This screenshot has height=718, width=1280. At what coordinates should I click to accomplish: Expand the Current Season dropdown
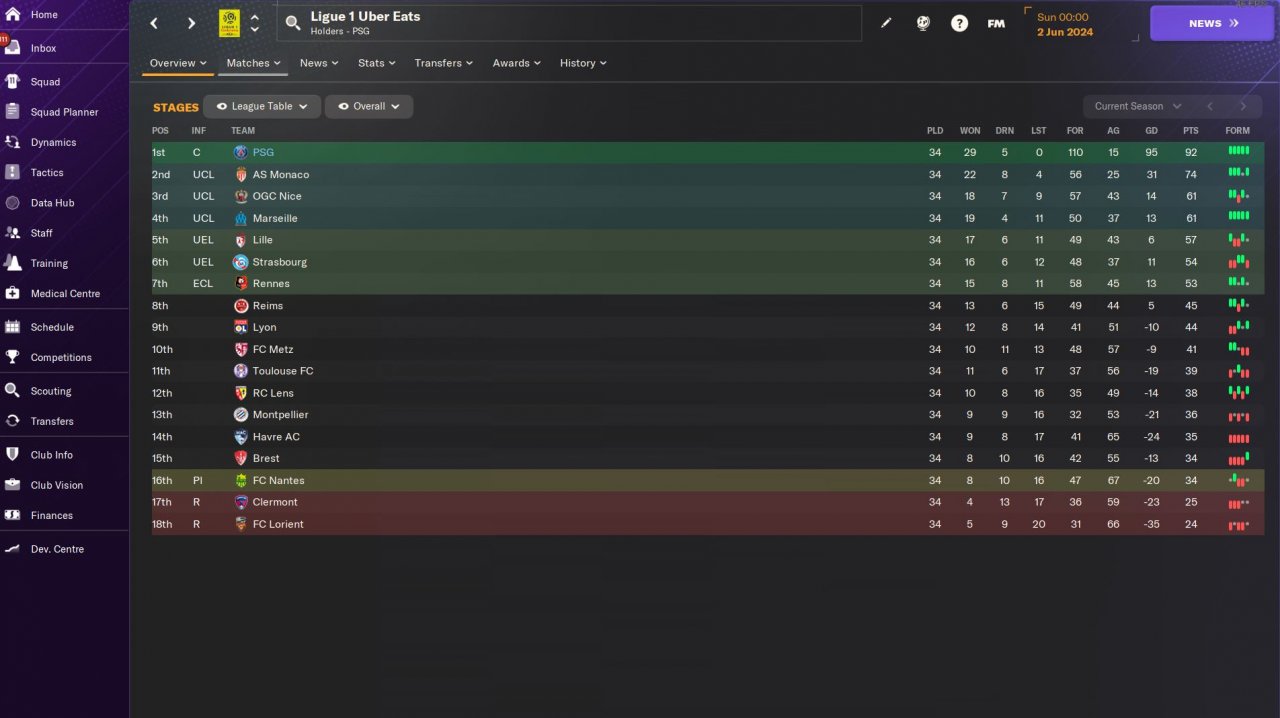point(1137,106)
